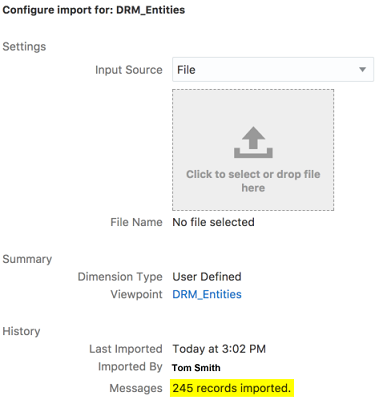Open the DRM_Entities viewpoint link

point(207,294)
